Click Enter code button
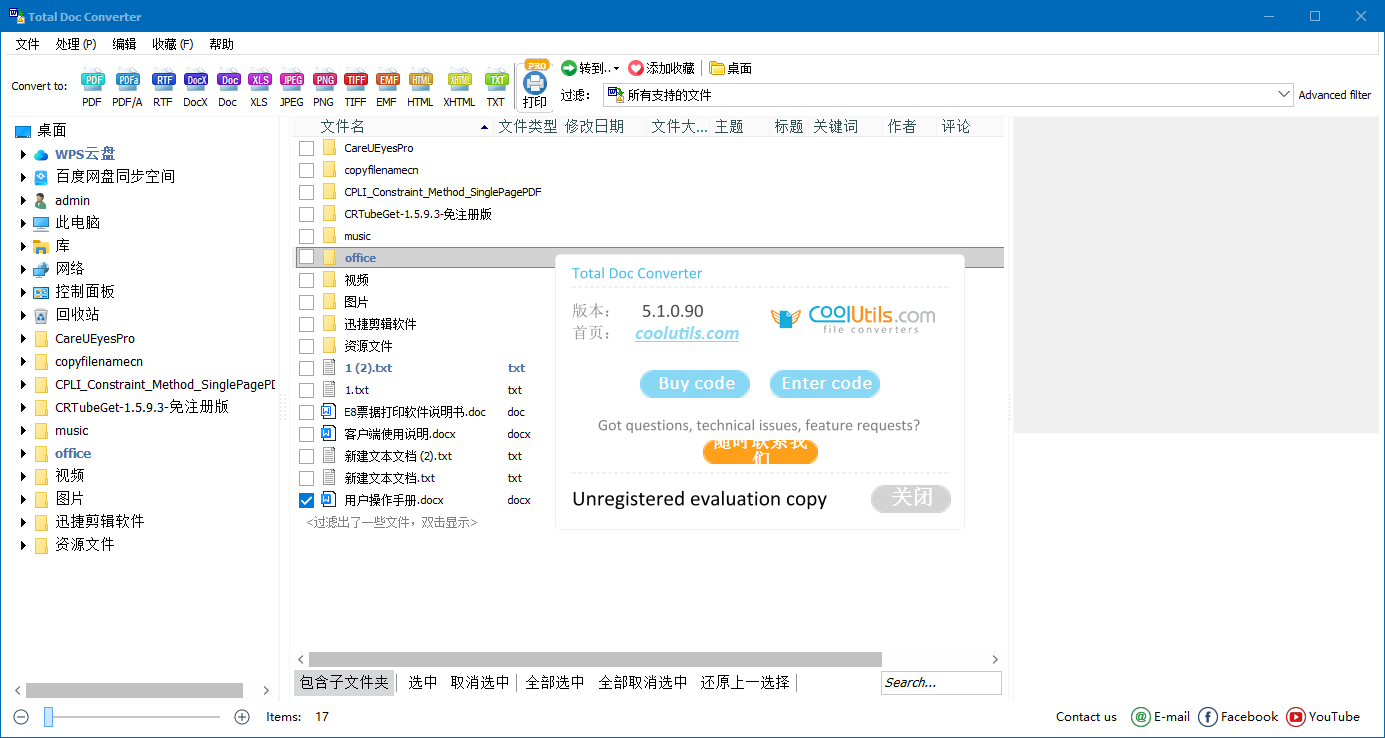The width and height of the screenshot is (1385, 738). point(825,383)
